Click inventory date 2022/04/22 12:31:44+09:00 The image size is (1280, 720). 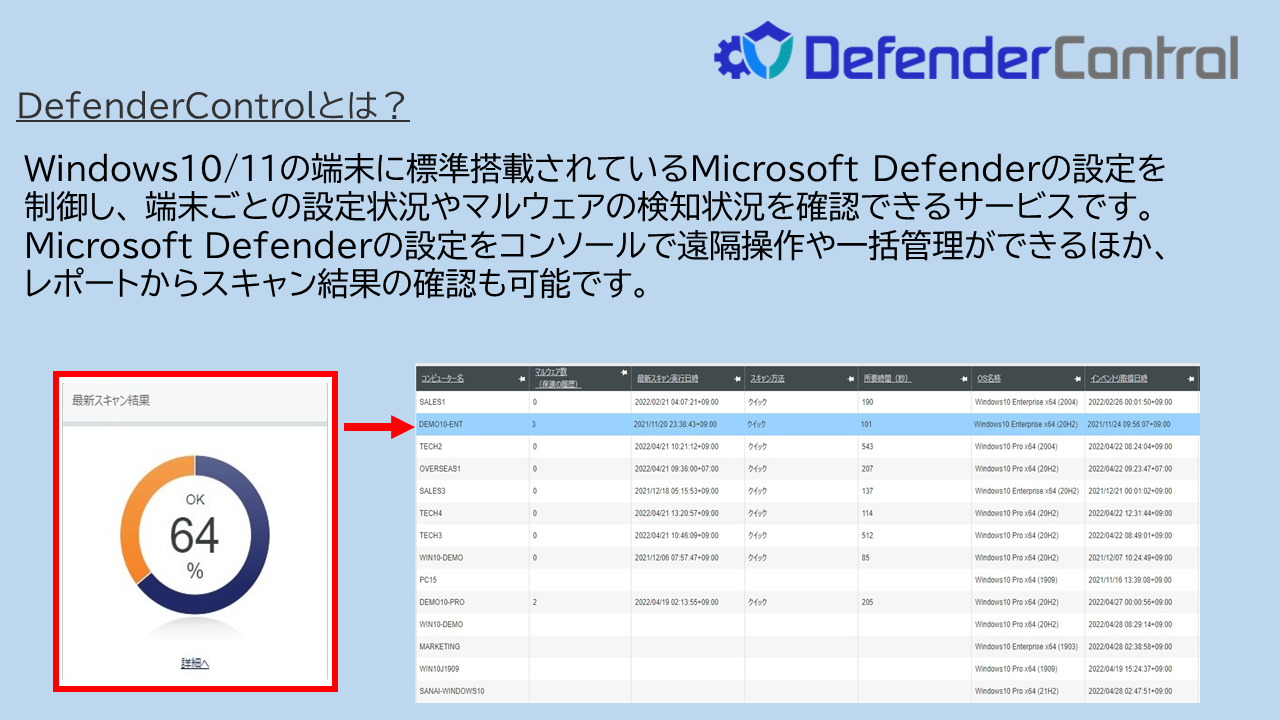coord(1130,513)
